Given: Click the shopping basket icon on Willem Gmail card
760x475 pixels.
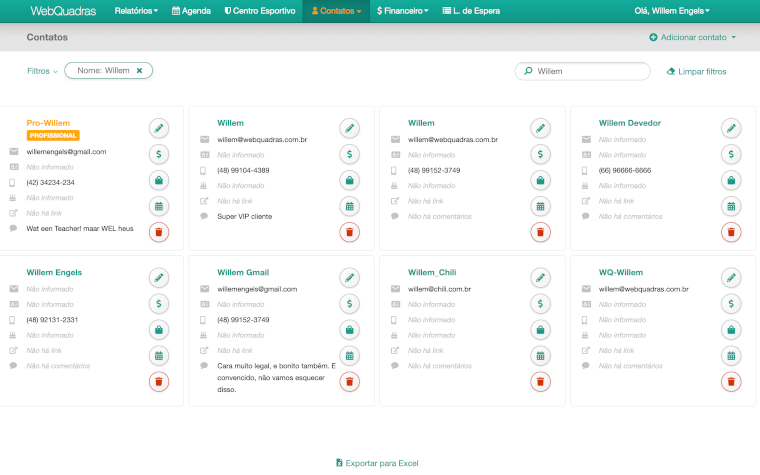Looking at the screenshot, I should point(349,329).
